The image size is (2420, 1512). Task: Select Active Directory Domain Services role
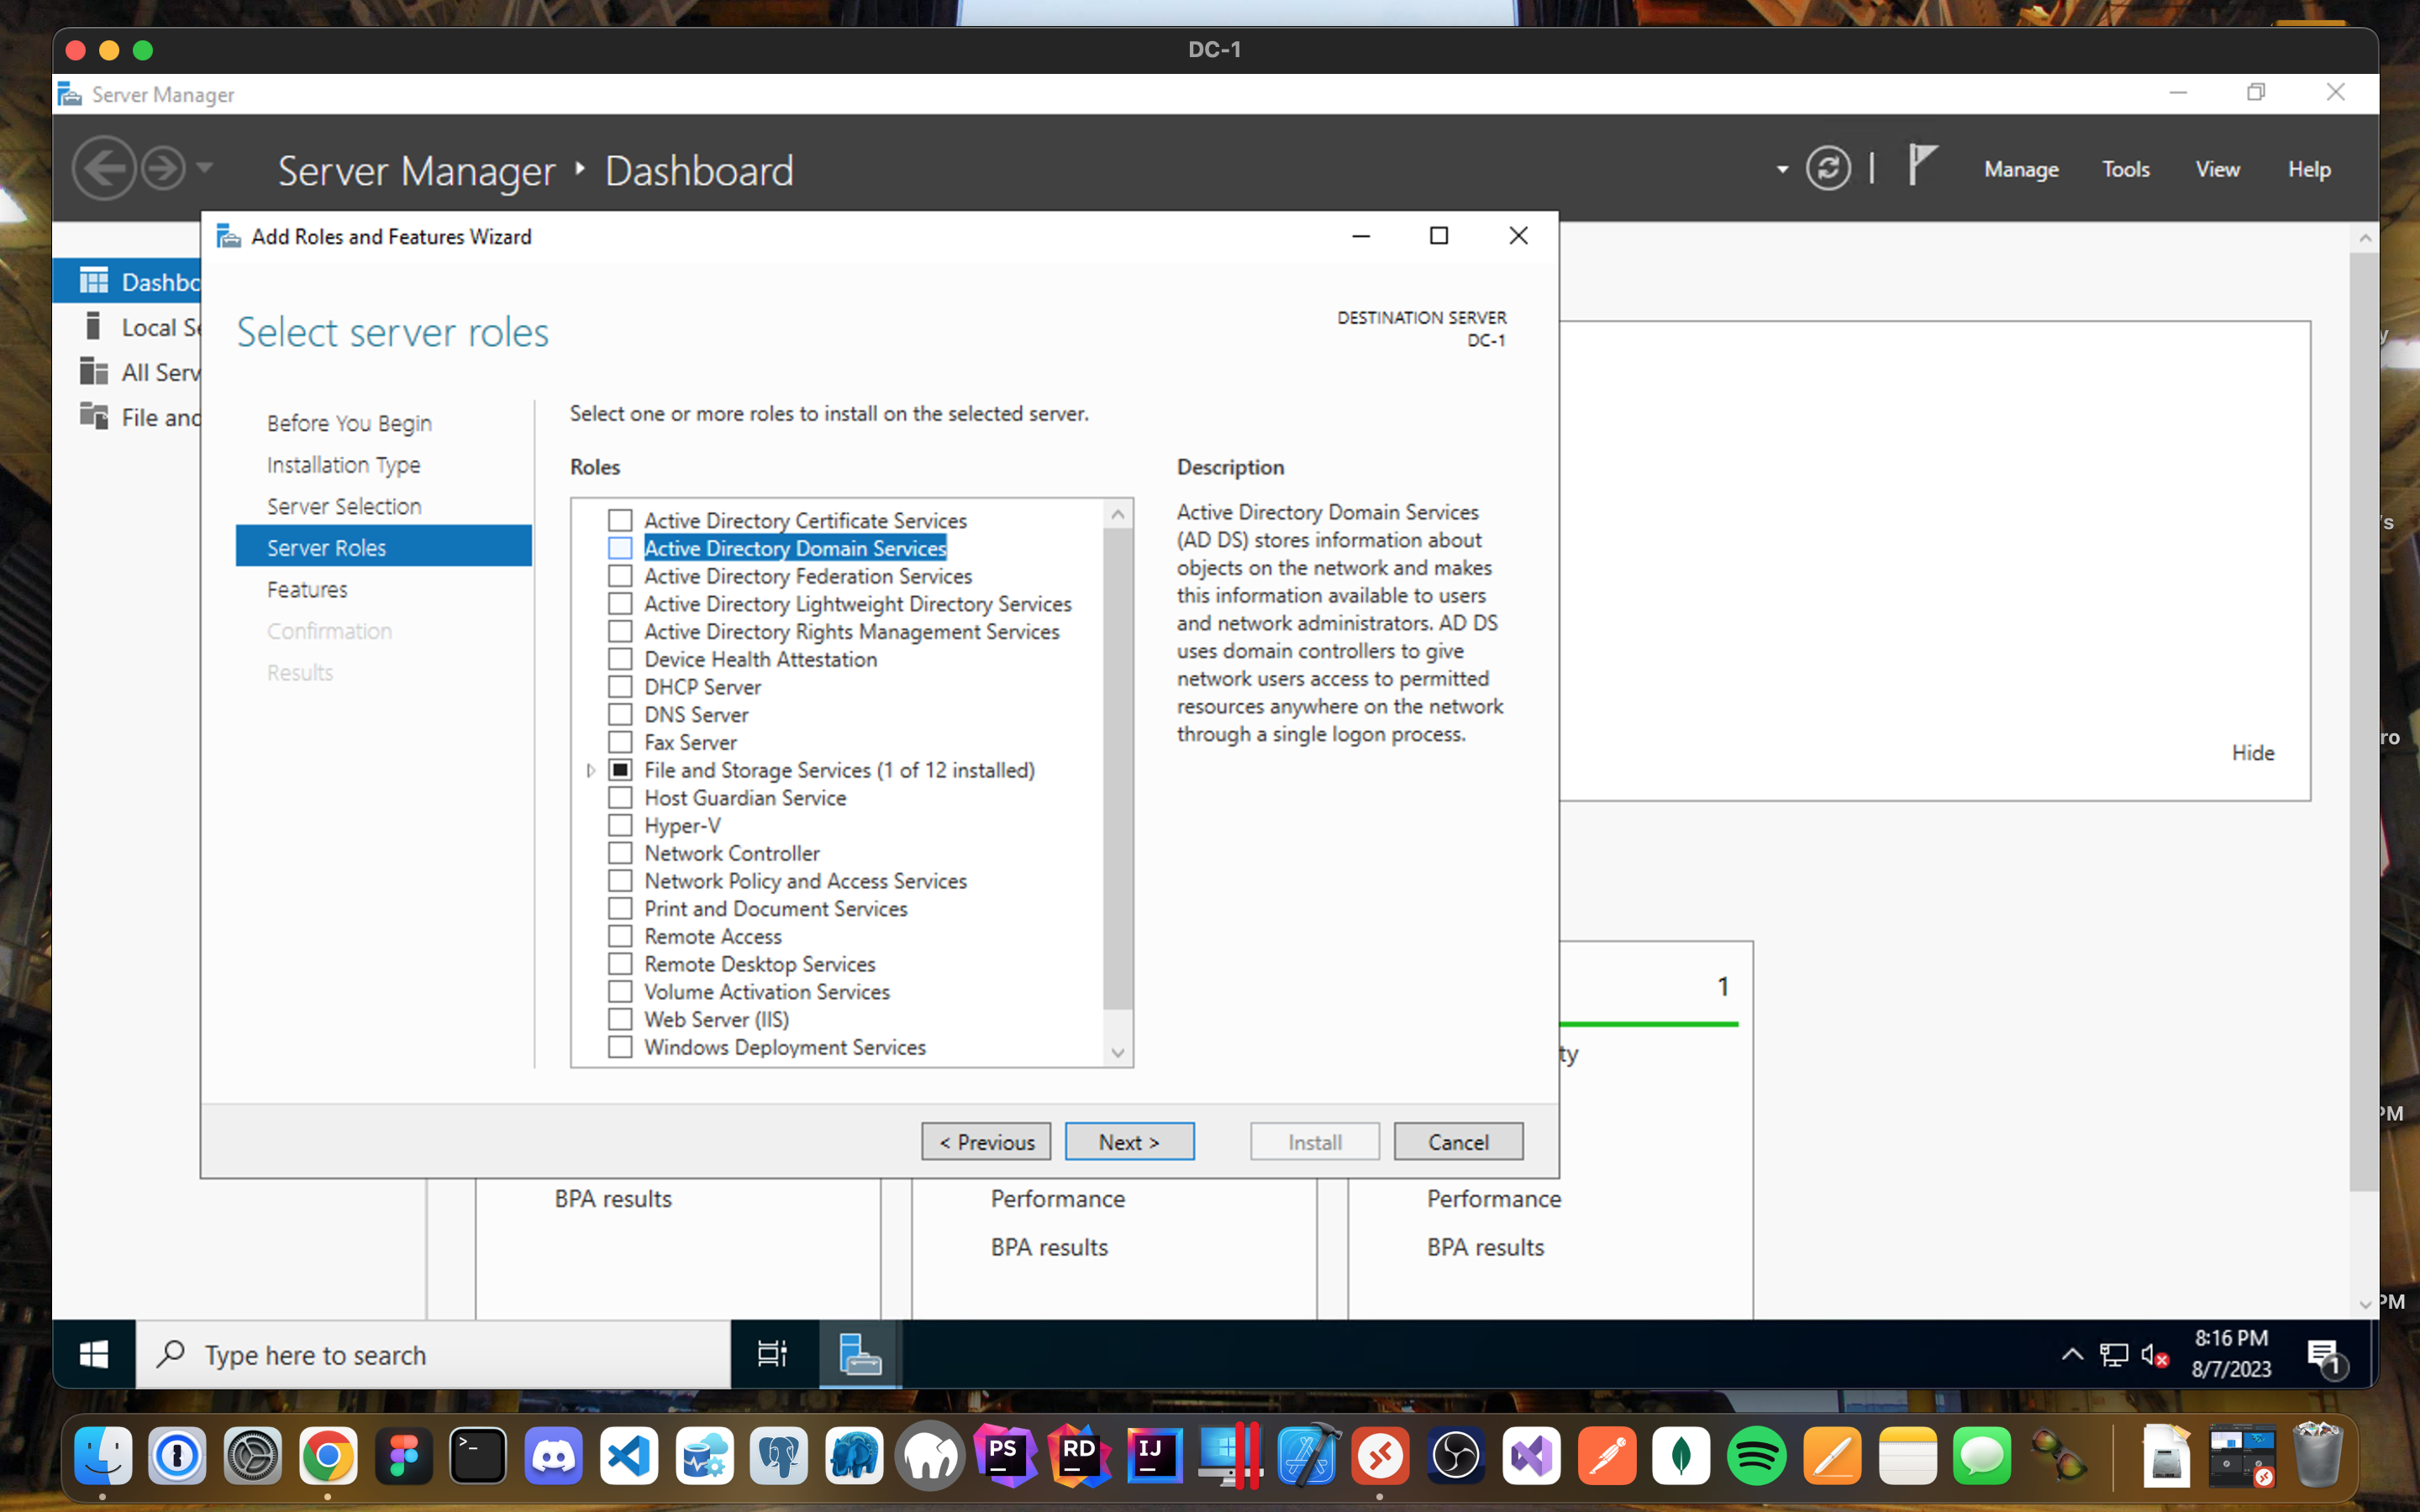click(x=622, y=549)
